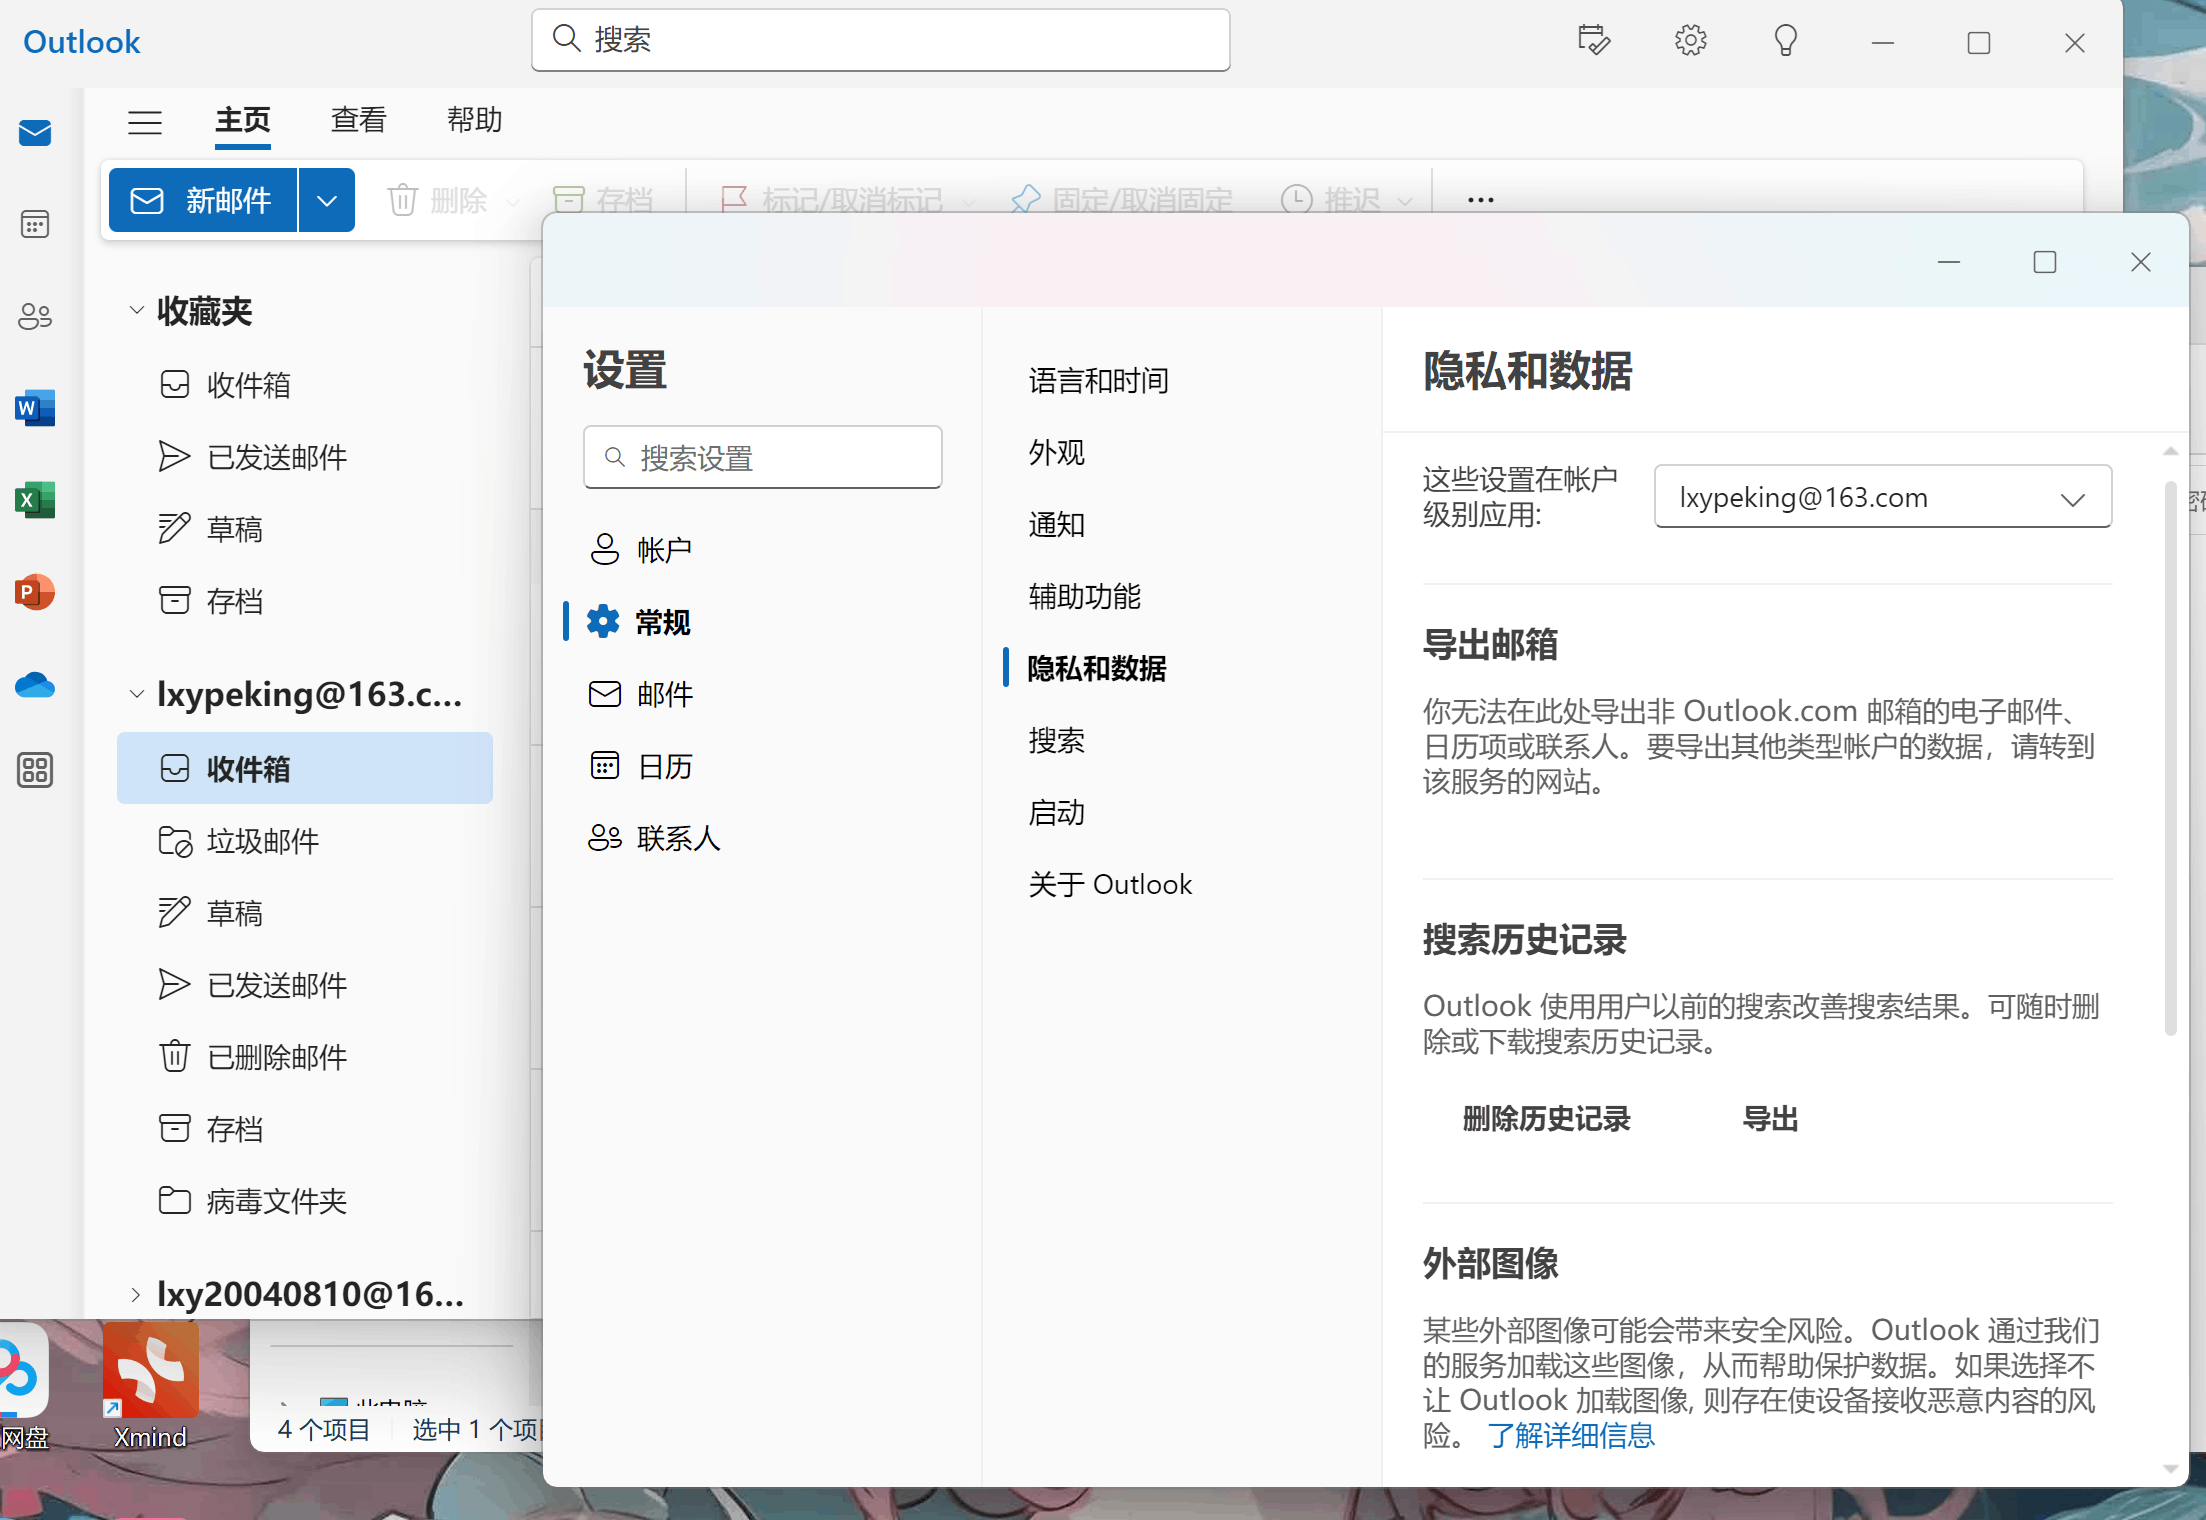The height and width of the screenshot is (1520, 2206).
Task: Open the account selection dropdown
Action: pyautogui.click(x=1882, y=497)
